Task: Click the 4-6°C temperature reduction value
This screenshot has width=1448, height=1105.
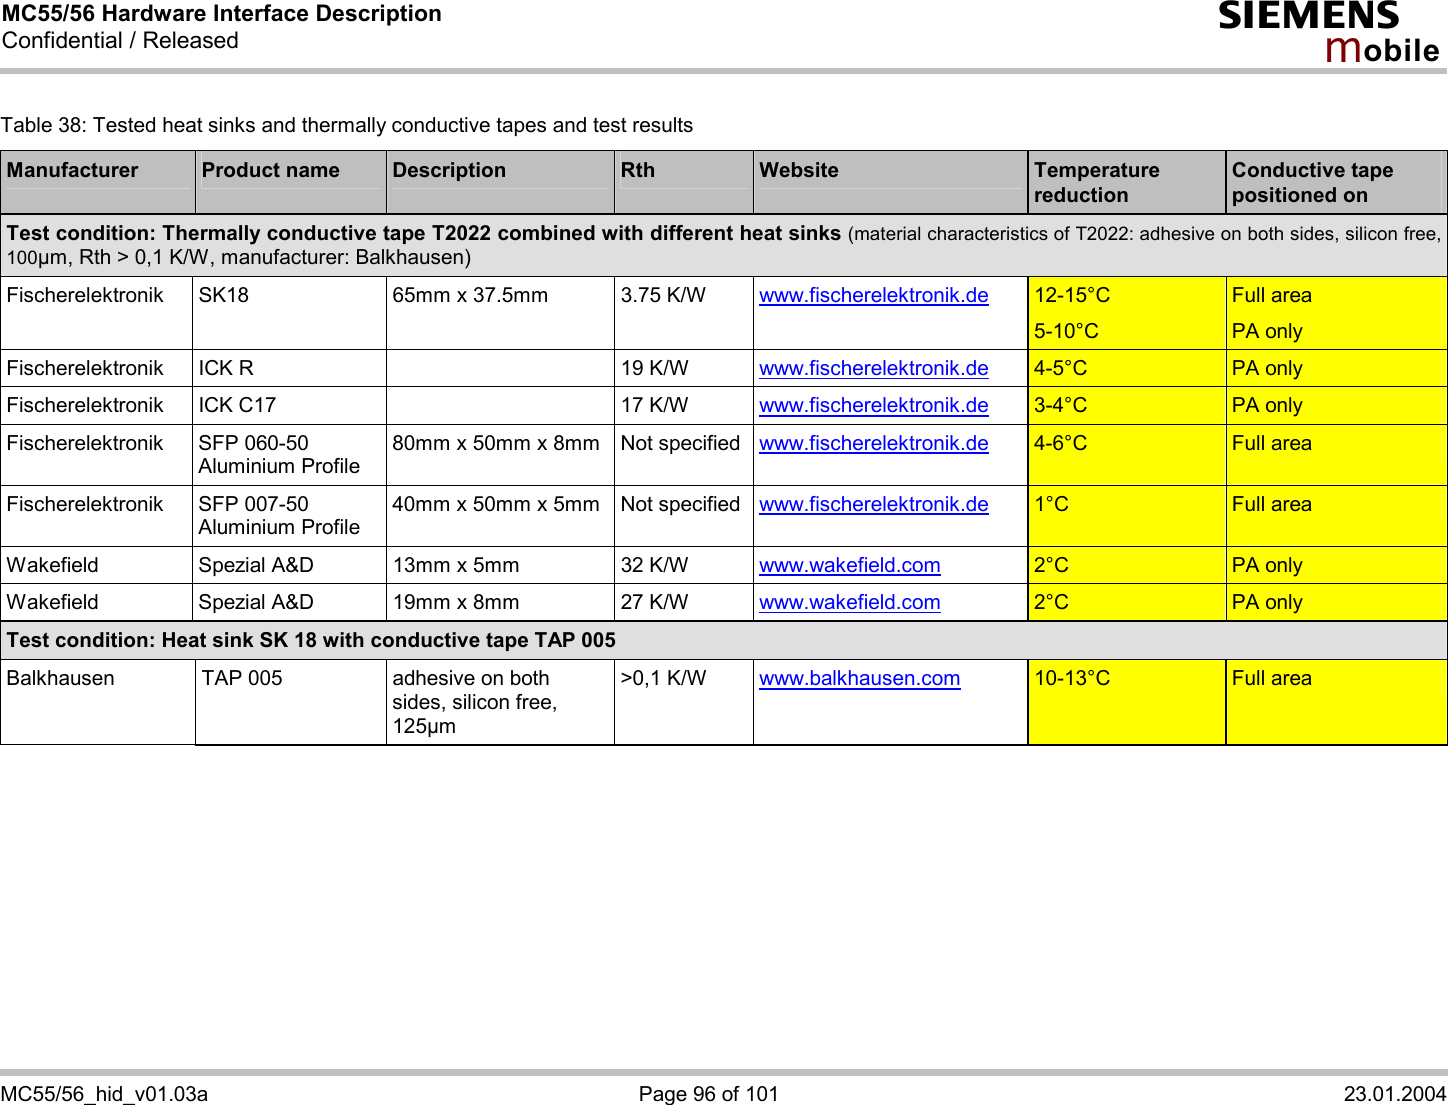Action: pos(1060,443)
